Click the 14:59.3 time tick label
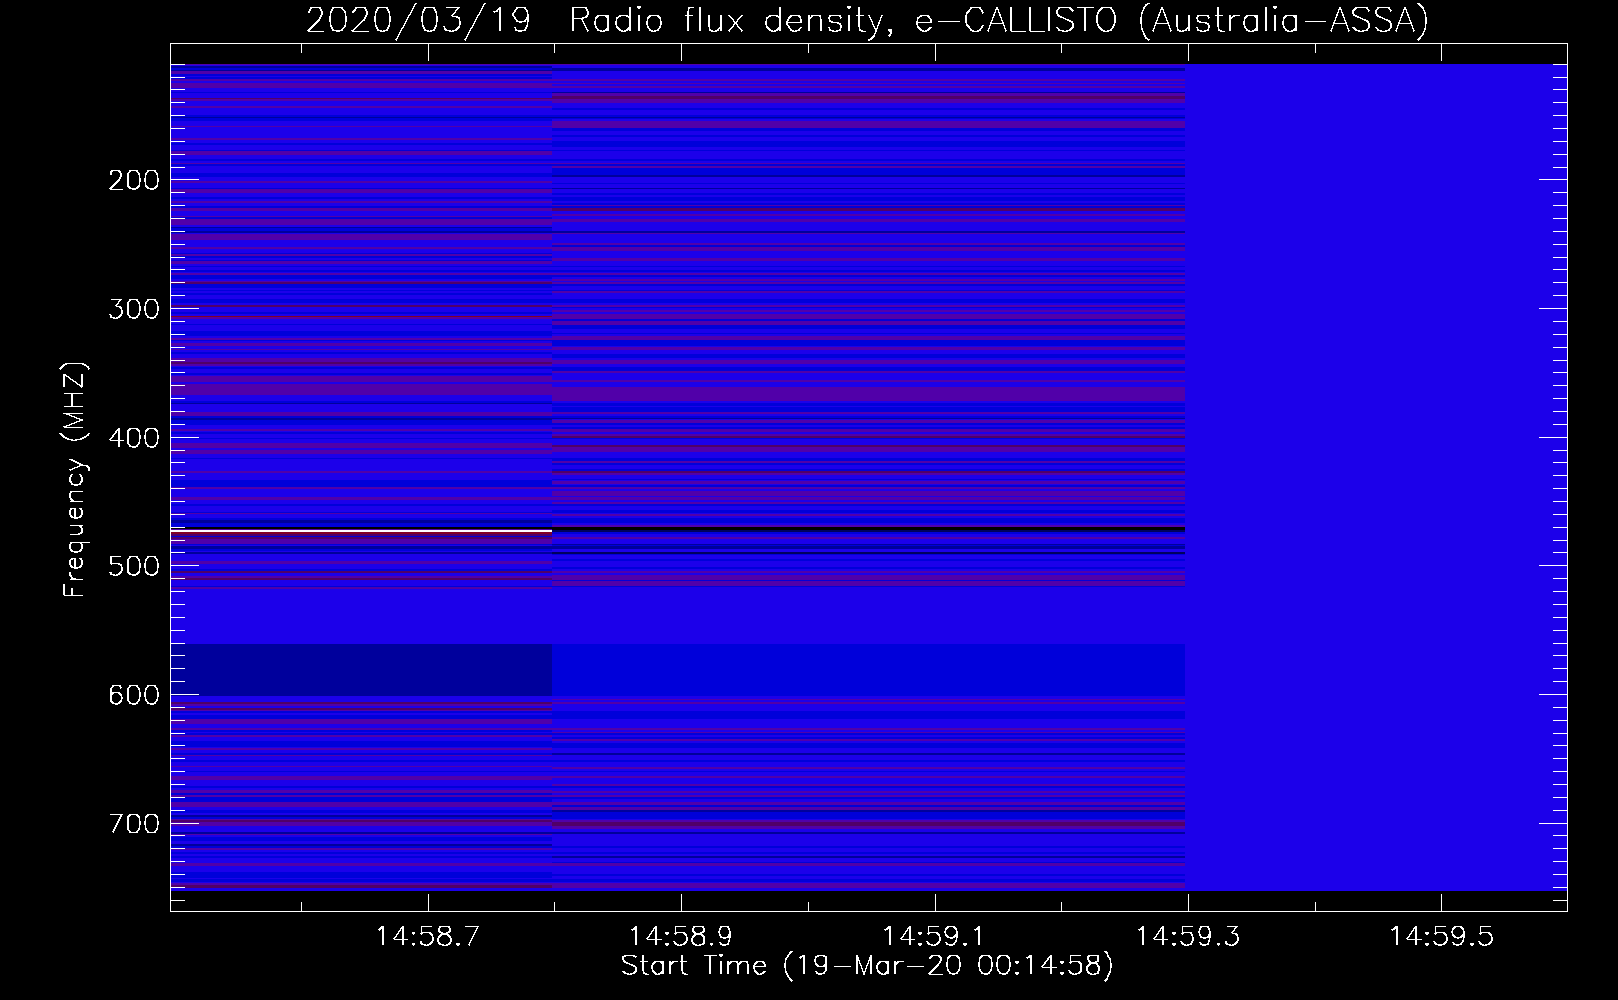1618x1000 pixels. point(1187,936)
